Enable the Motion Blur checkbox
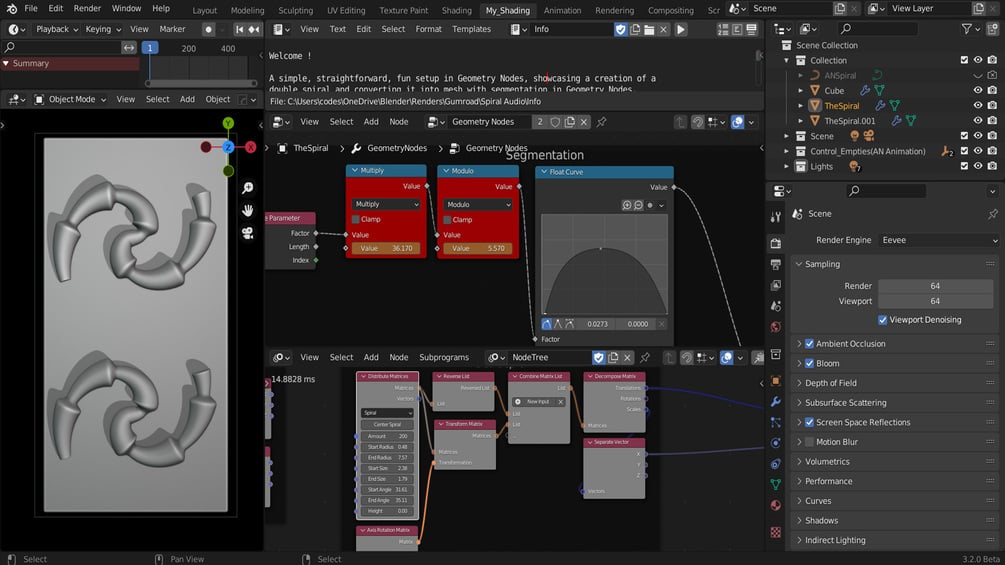The width and height of the screenshot is (1005, 565). click(810, 442)
